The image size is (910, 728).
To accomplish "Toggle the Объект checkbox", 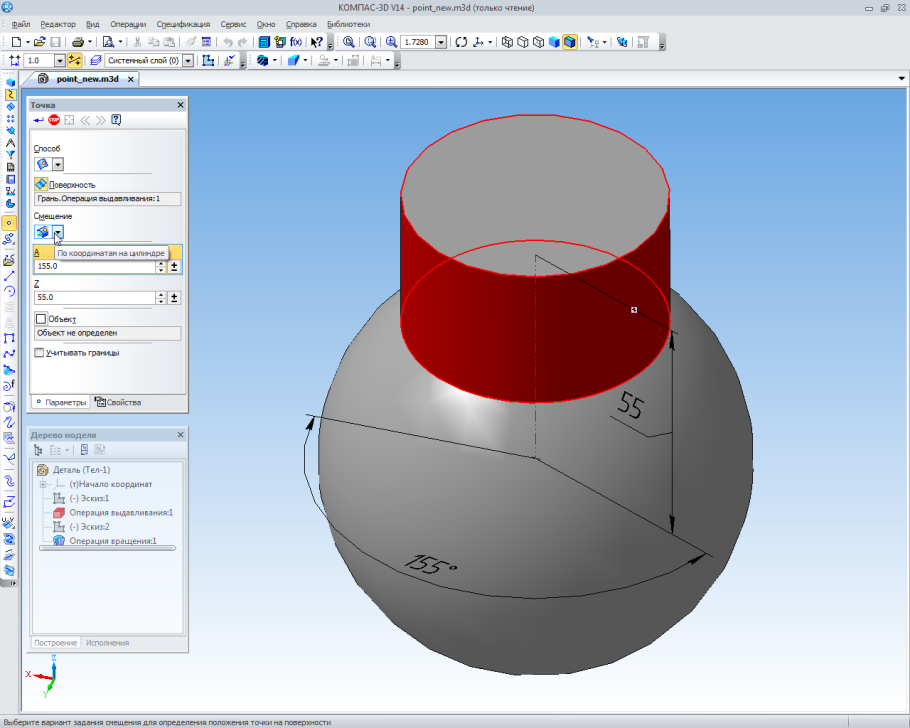I will pyautogui.click(x=40, y=319).
